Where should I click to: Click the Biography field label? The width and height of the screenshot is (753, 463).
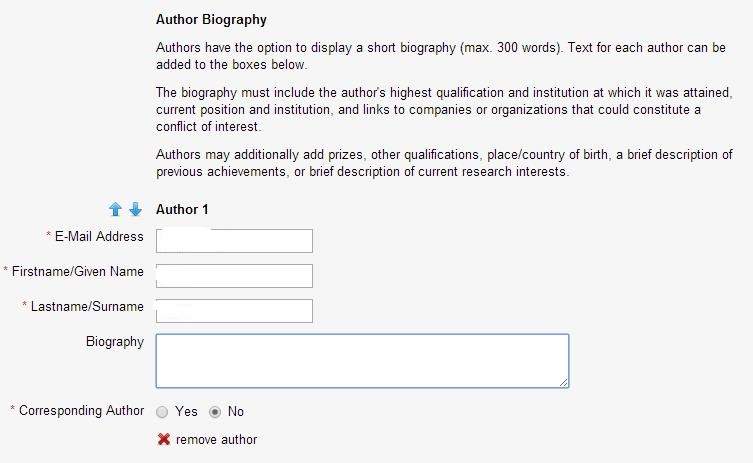115,342
